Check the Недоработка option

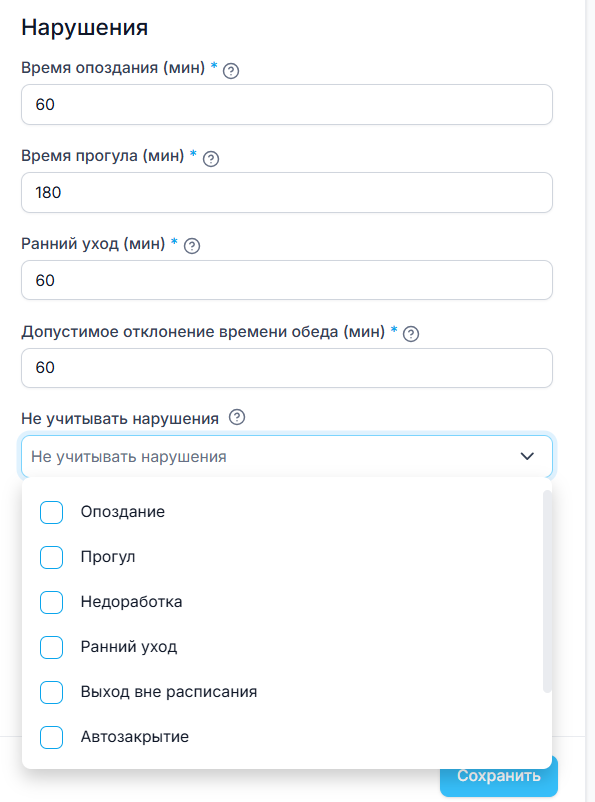[52, 603]
